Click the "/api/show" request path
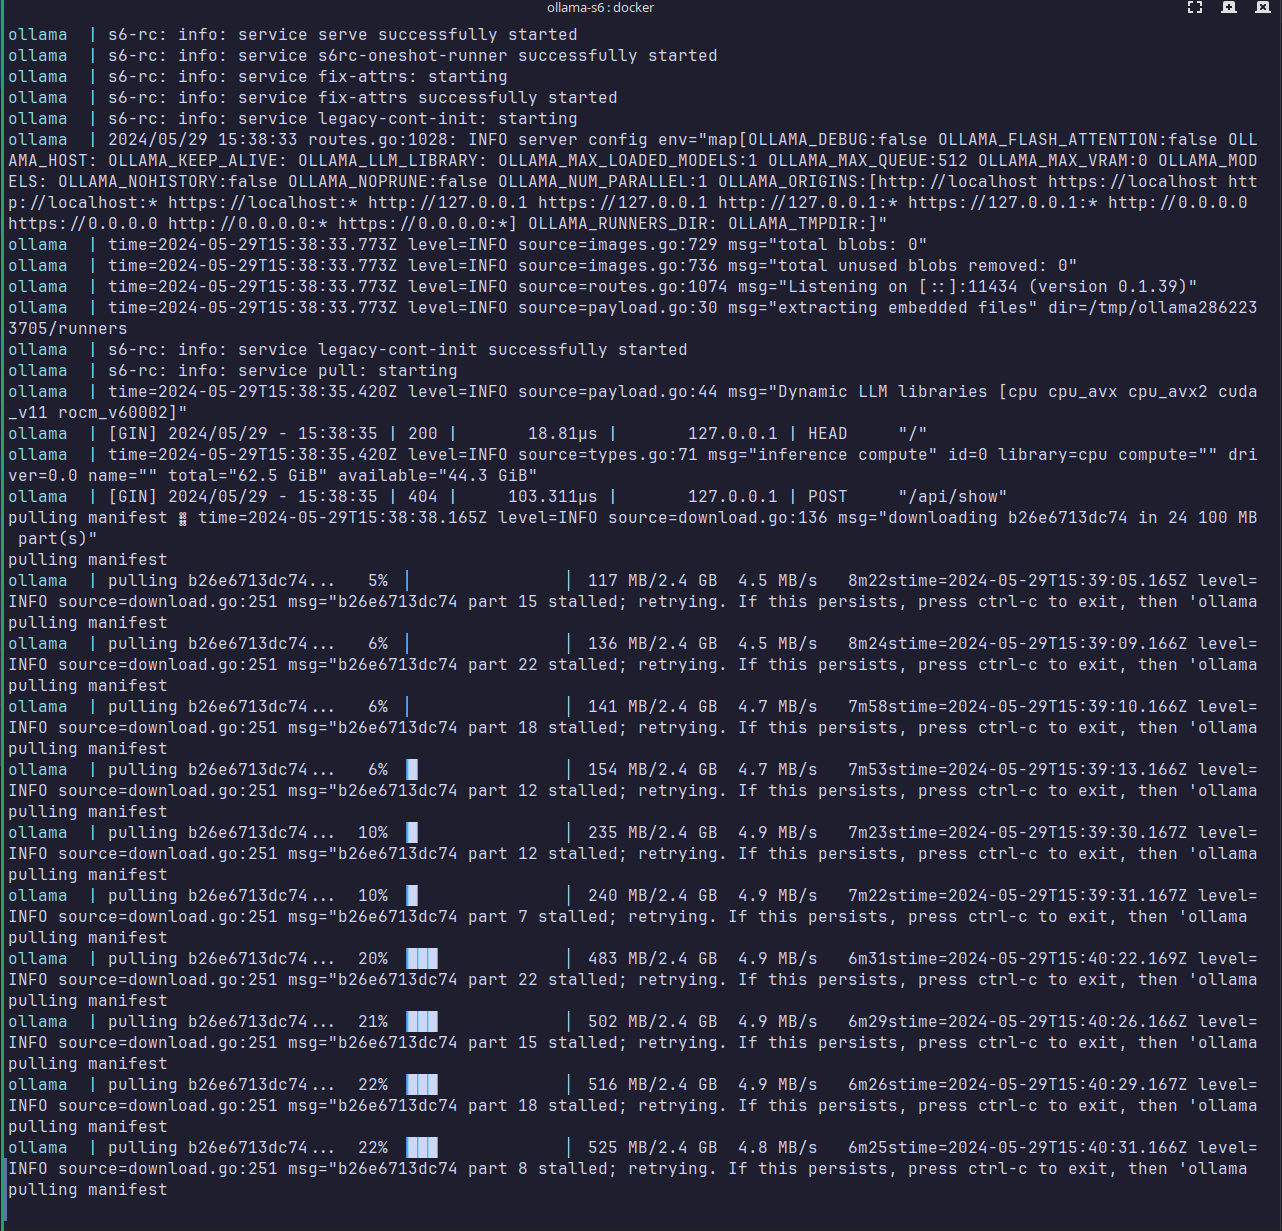 click(x=953, y=497)
